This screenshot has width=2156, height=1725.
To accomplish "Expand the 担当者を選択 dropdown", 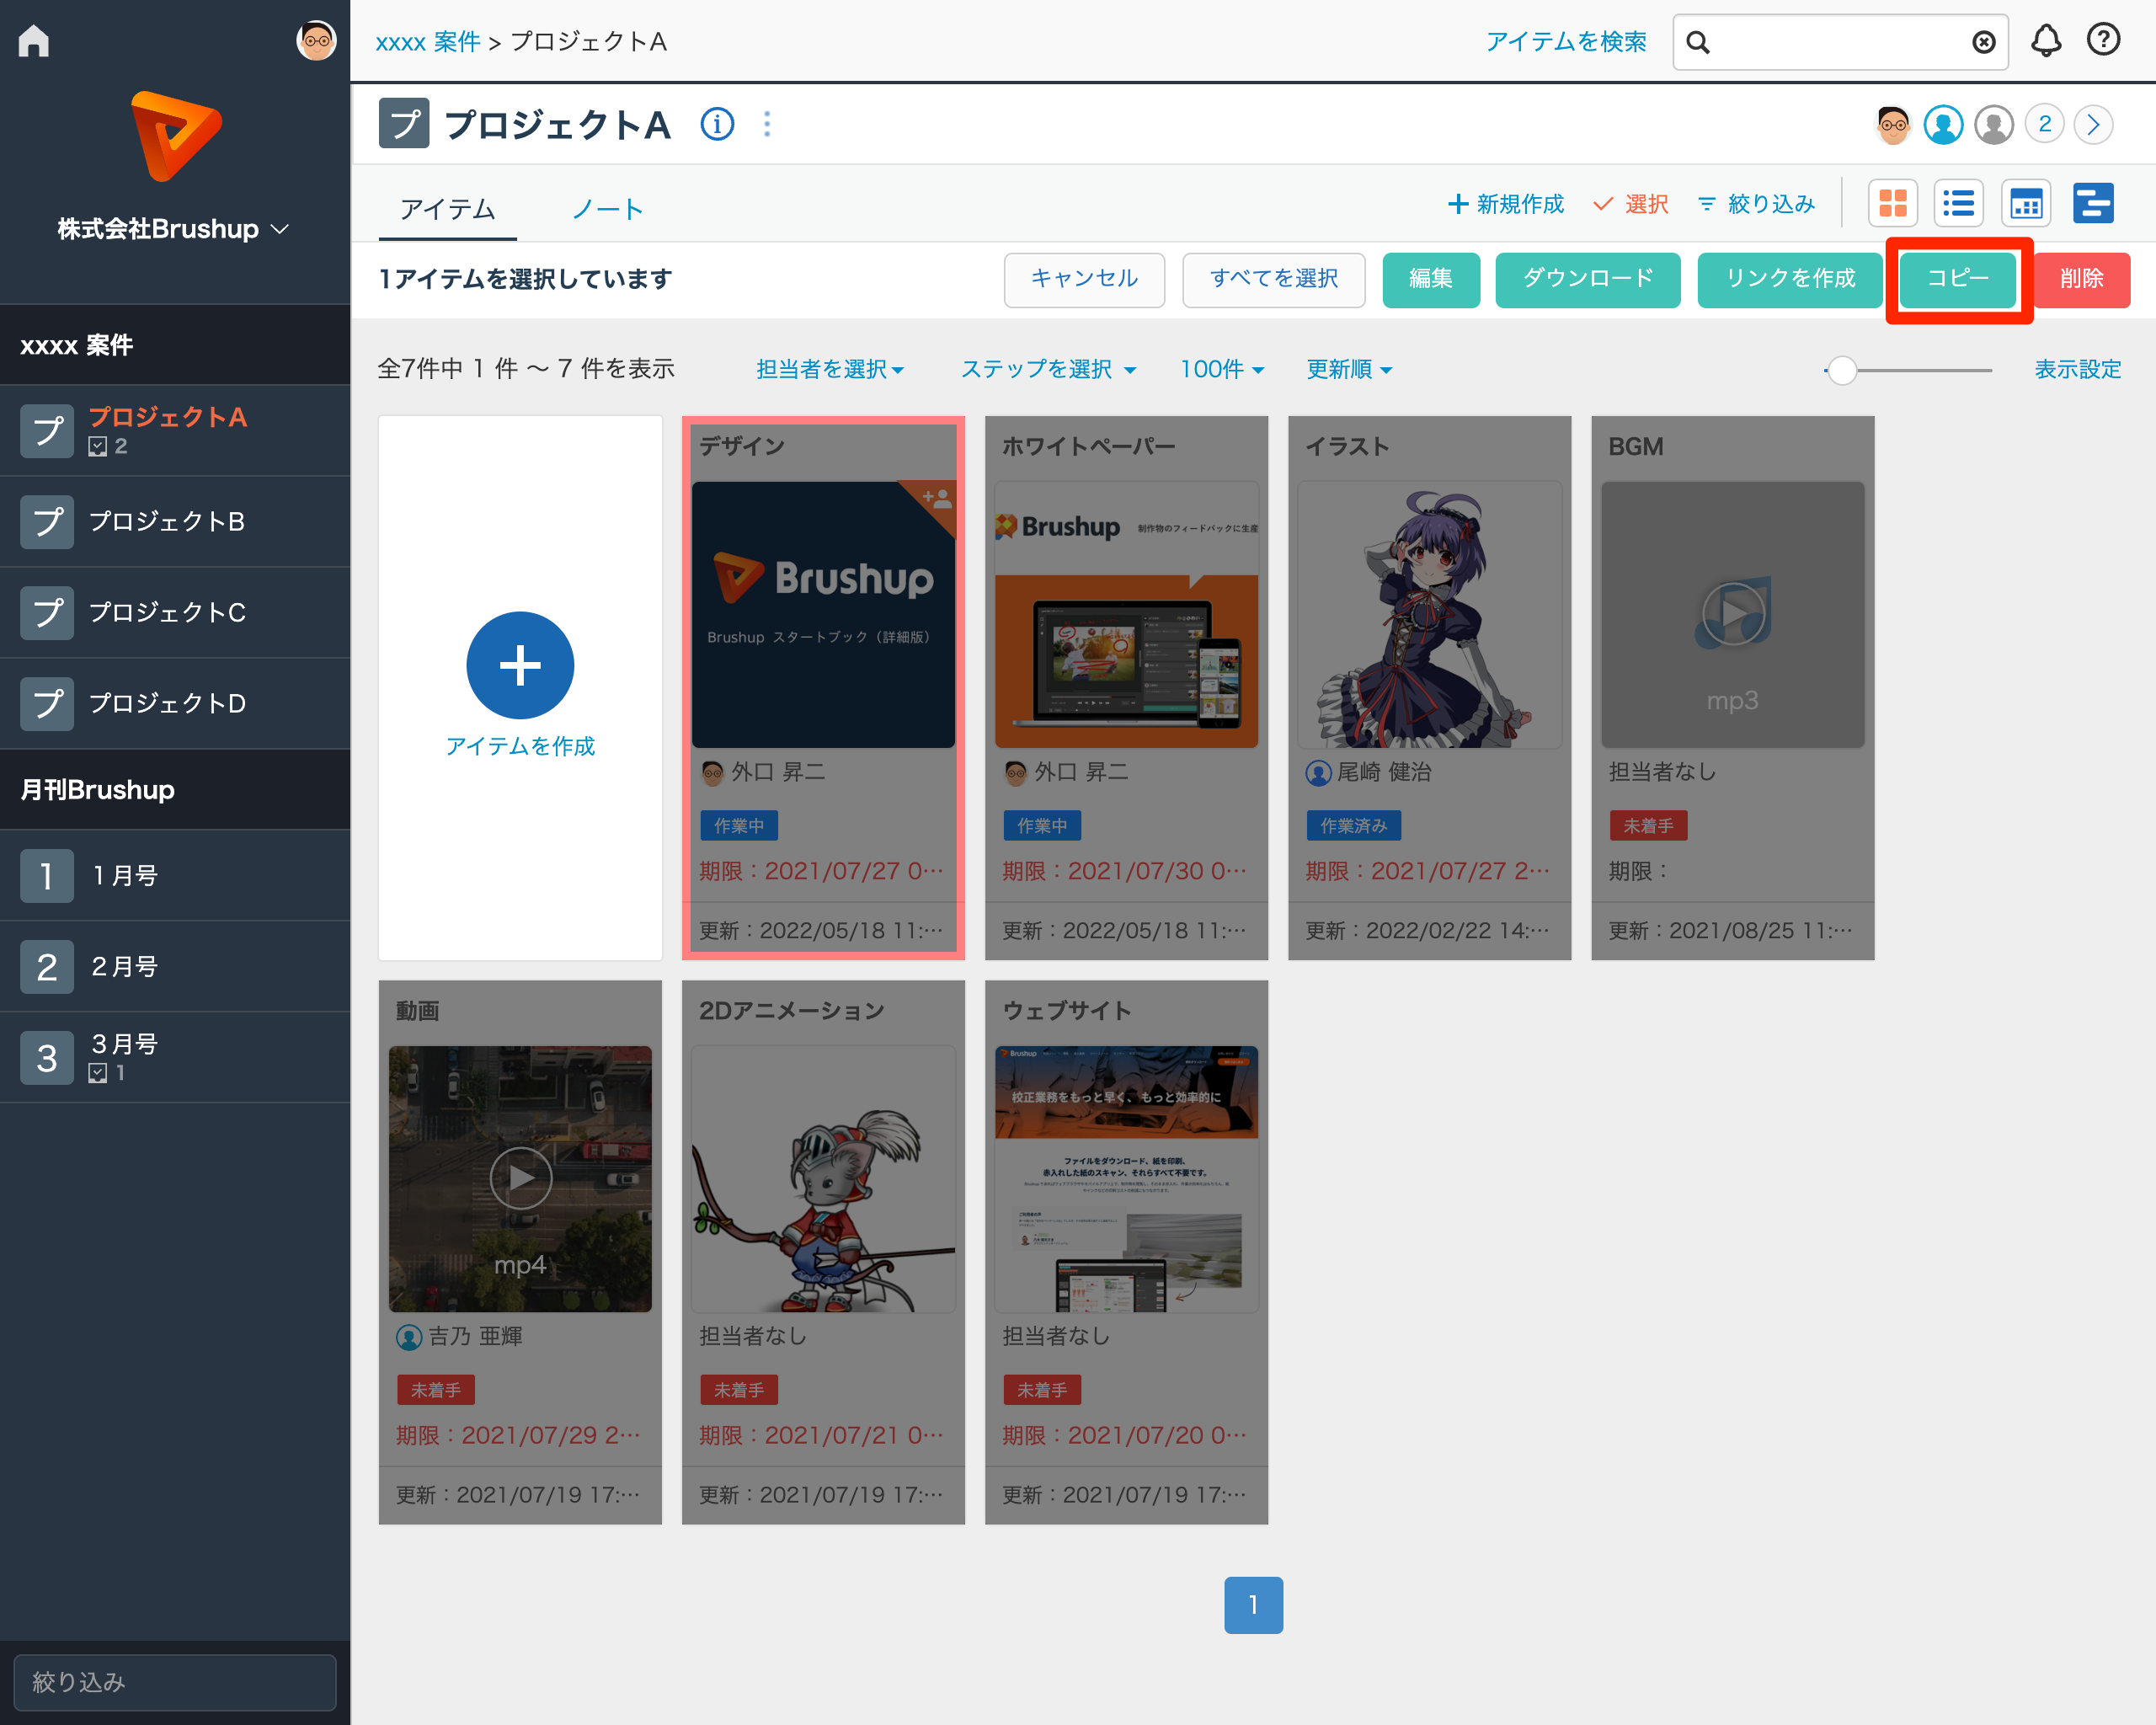I will [x=829, y=369].
